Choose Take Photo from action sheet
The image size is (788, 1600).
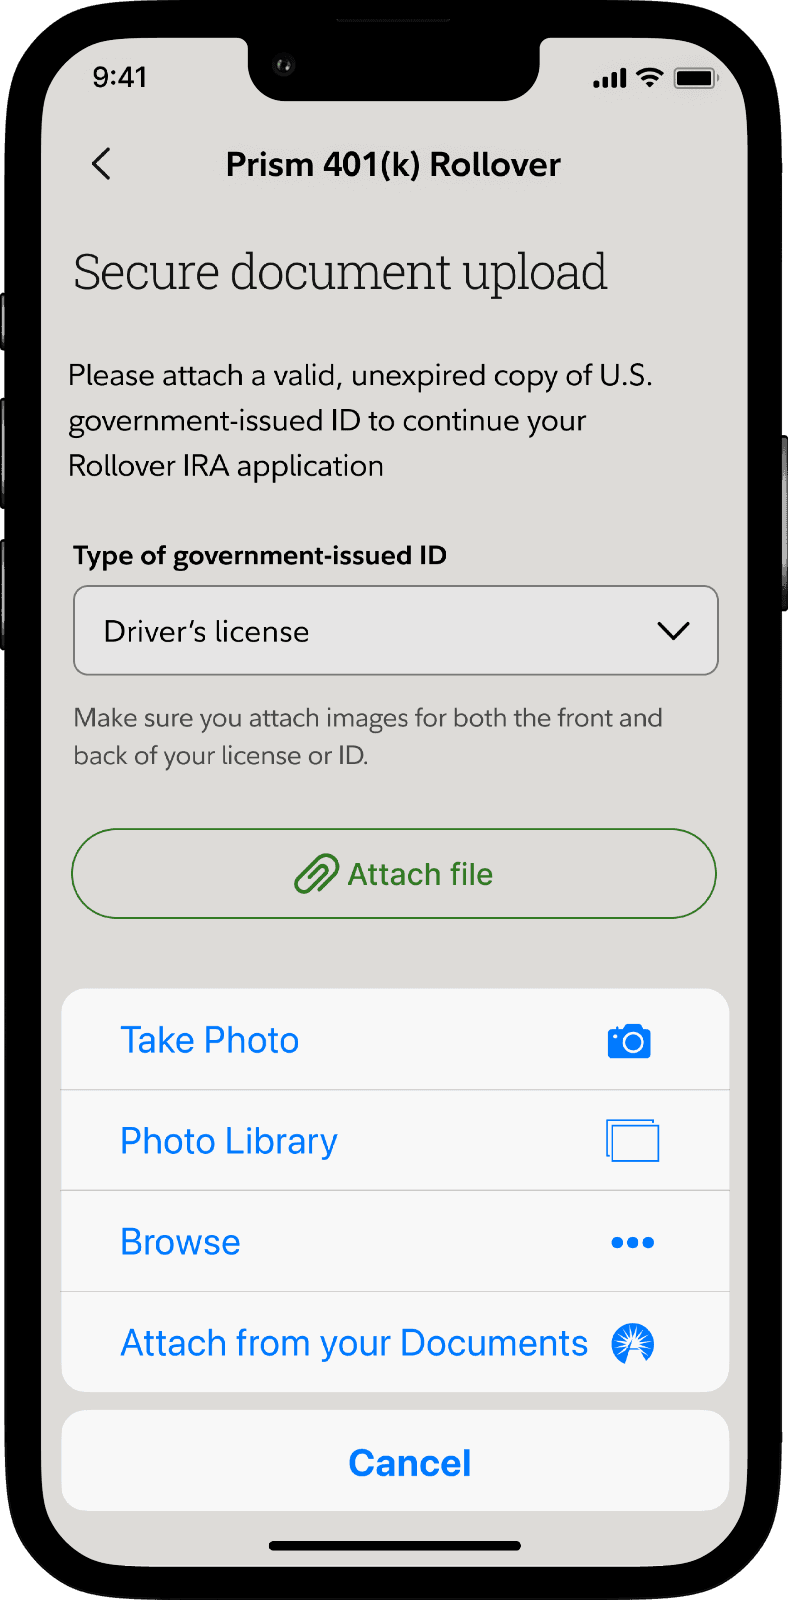click(x=395, y=1040)
